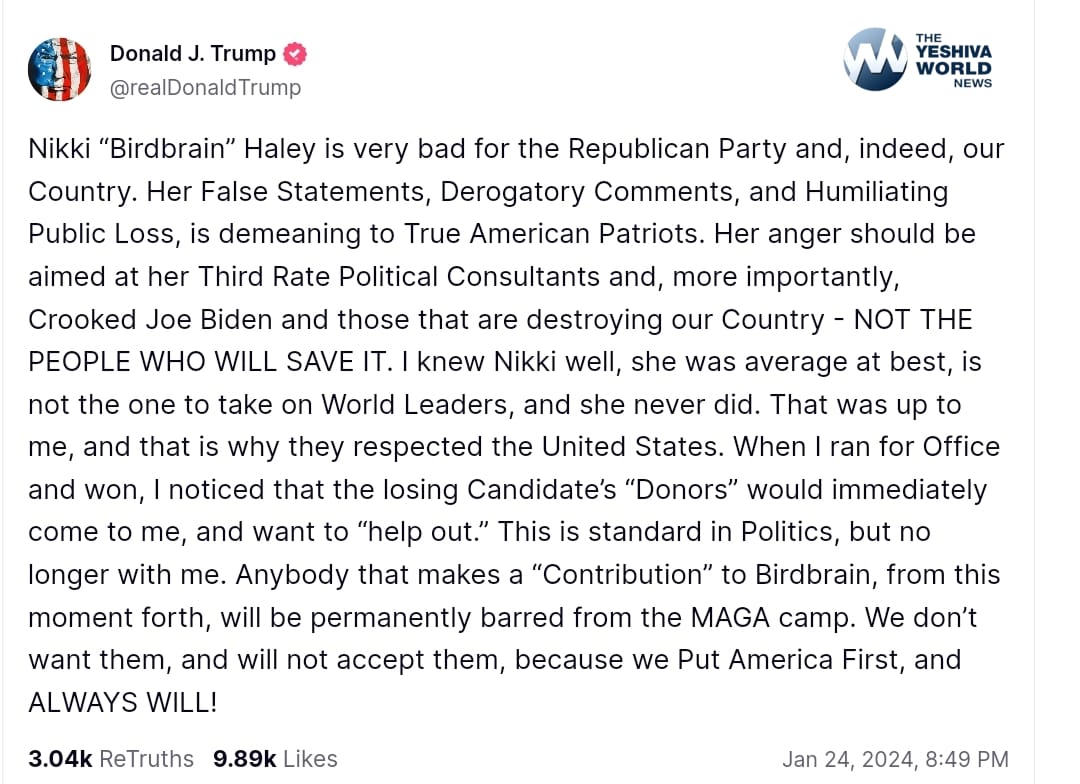Click the Yeshiva World News globe logo
This screenshot has width=1080, height=784.
873,59
